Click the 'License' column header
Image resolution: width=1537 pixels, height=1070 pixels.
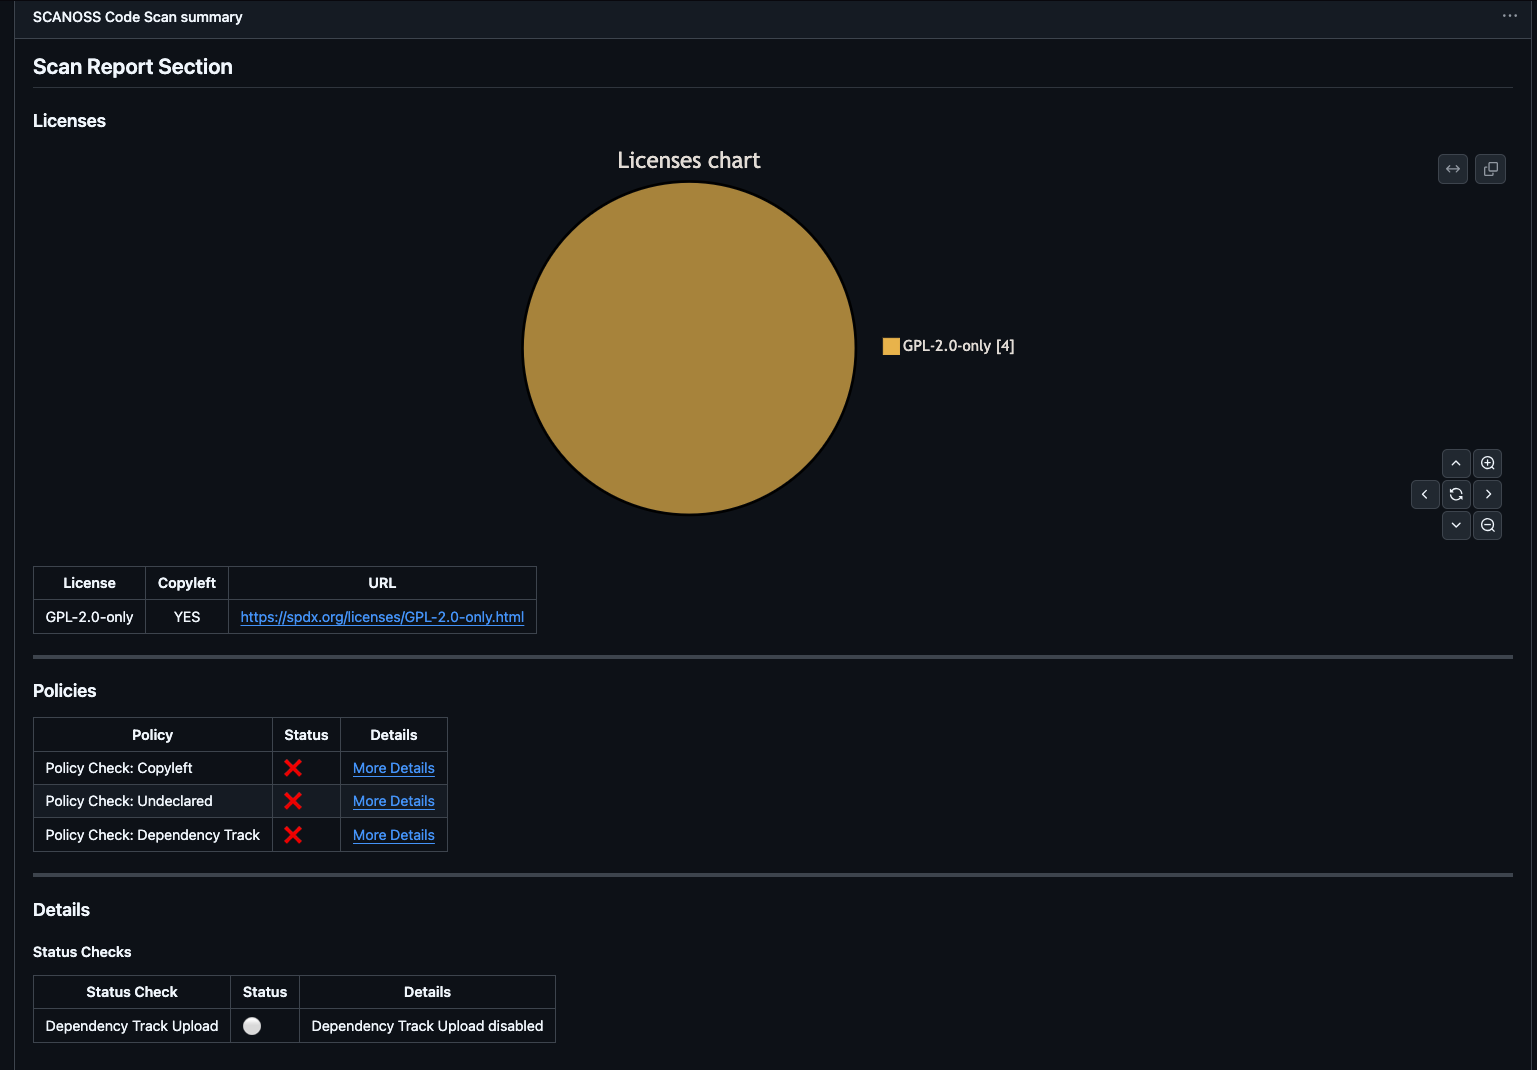89,583
